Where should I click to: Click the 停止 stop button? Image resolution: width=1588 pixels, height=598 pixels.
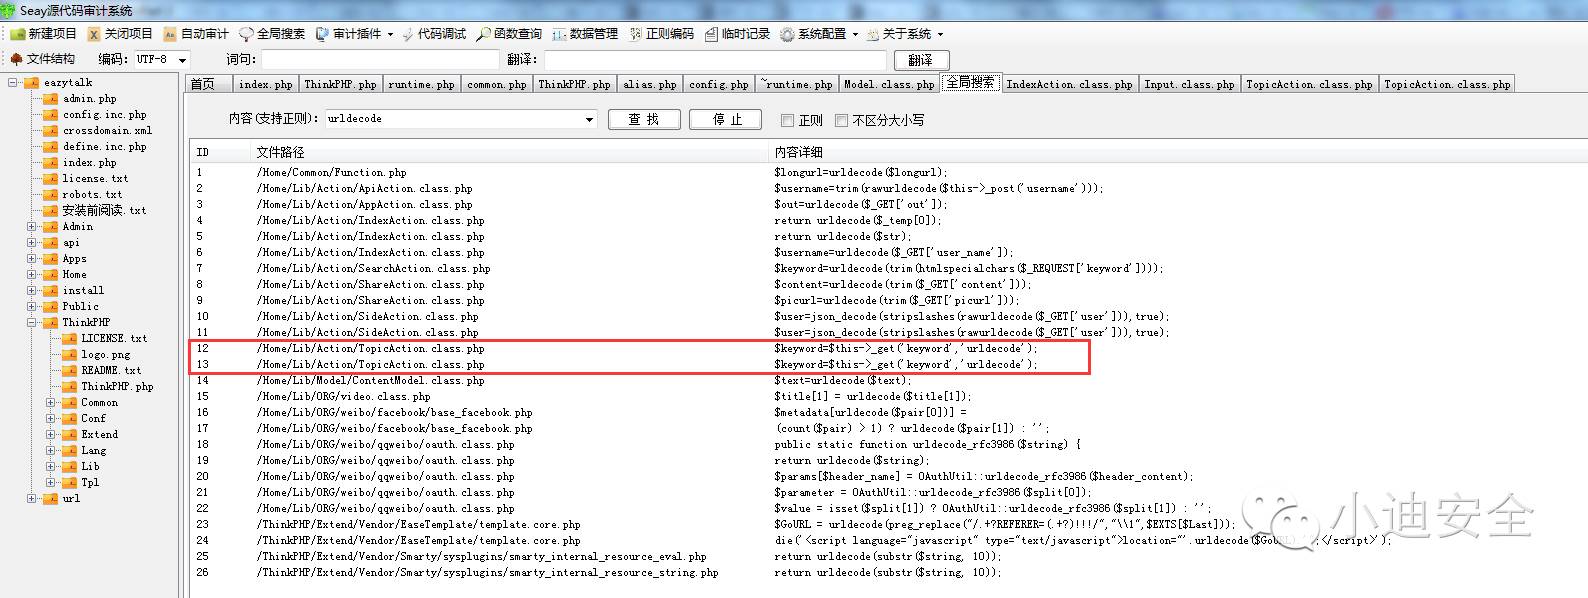click(x=726, y=119)
